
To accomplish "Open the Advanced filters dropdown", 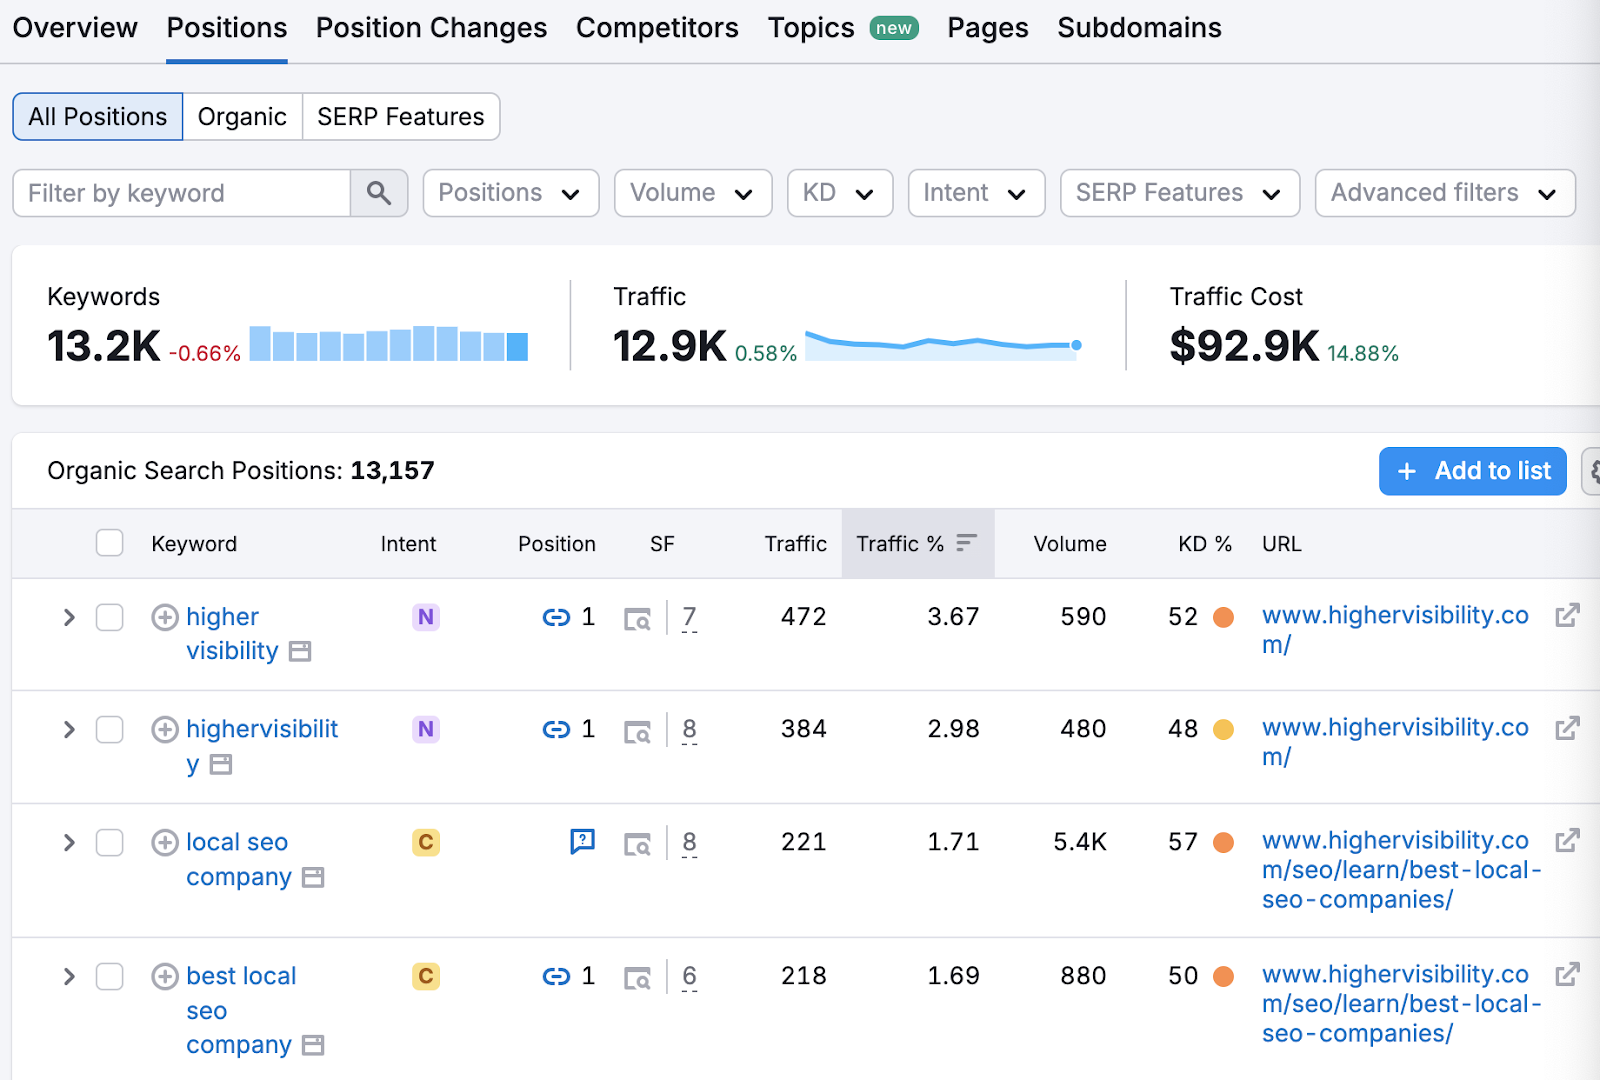I will point(1445,193).
